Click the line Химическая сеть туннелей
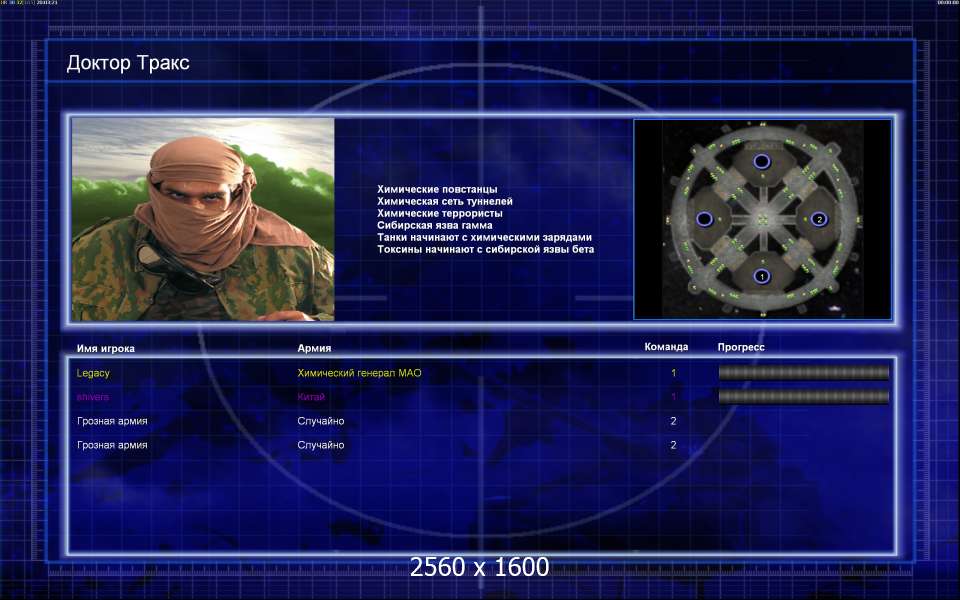The height and width of the screenshot is (600, 960). 445,201
